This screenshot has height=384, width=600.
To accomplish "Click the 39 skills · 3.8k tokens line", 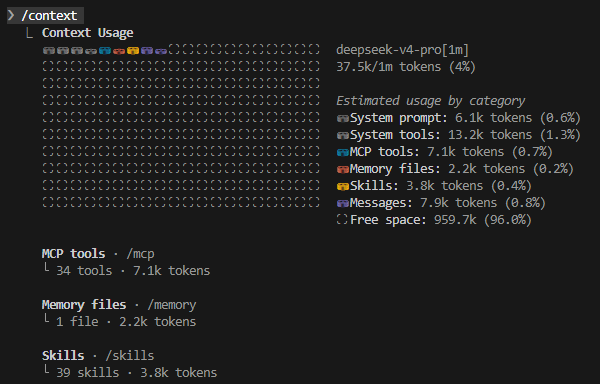I will [x=137, y=373].
